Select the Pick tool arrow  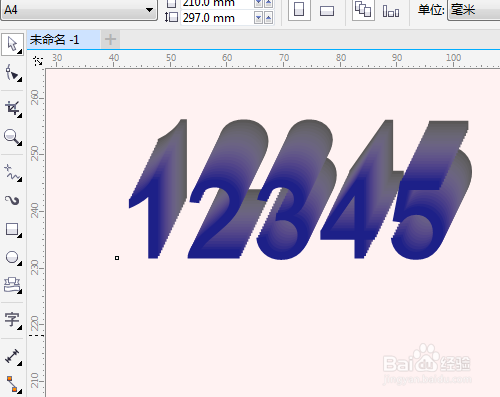(12, 44)
